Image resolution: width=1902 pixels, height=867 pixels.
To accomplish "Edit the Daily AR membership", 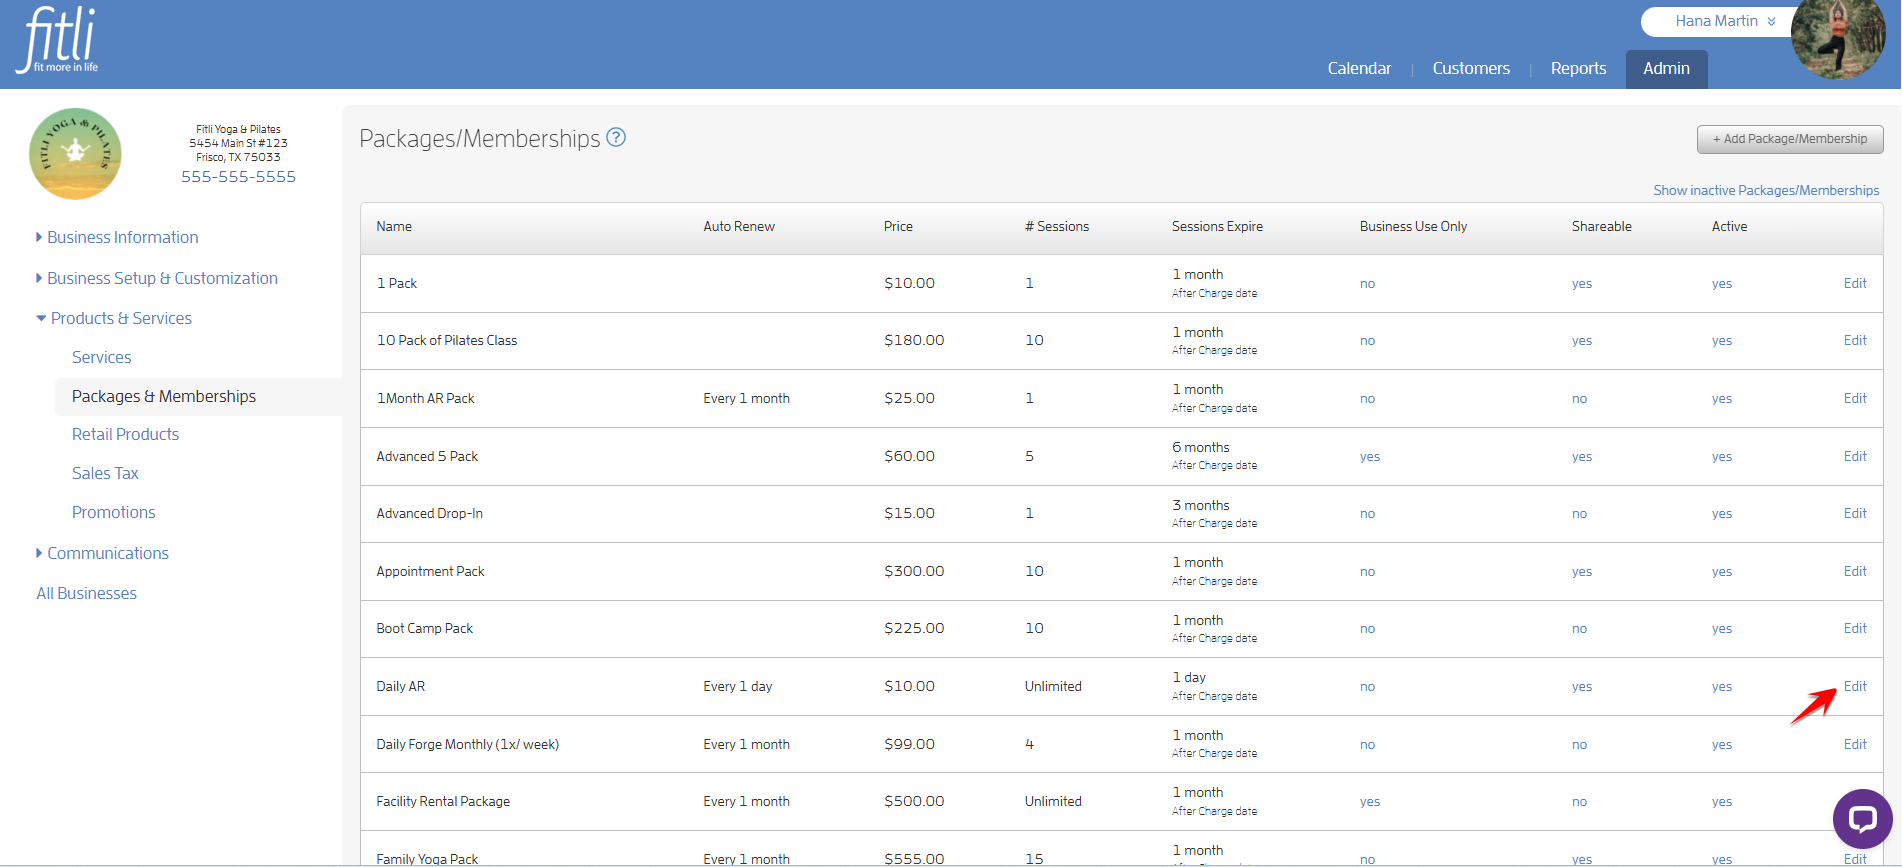I will pyautogui.click(x=1855, y=686).
